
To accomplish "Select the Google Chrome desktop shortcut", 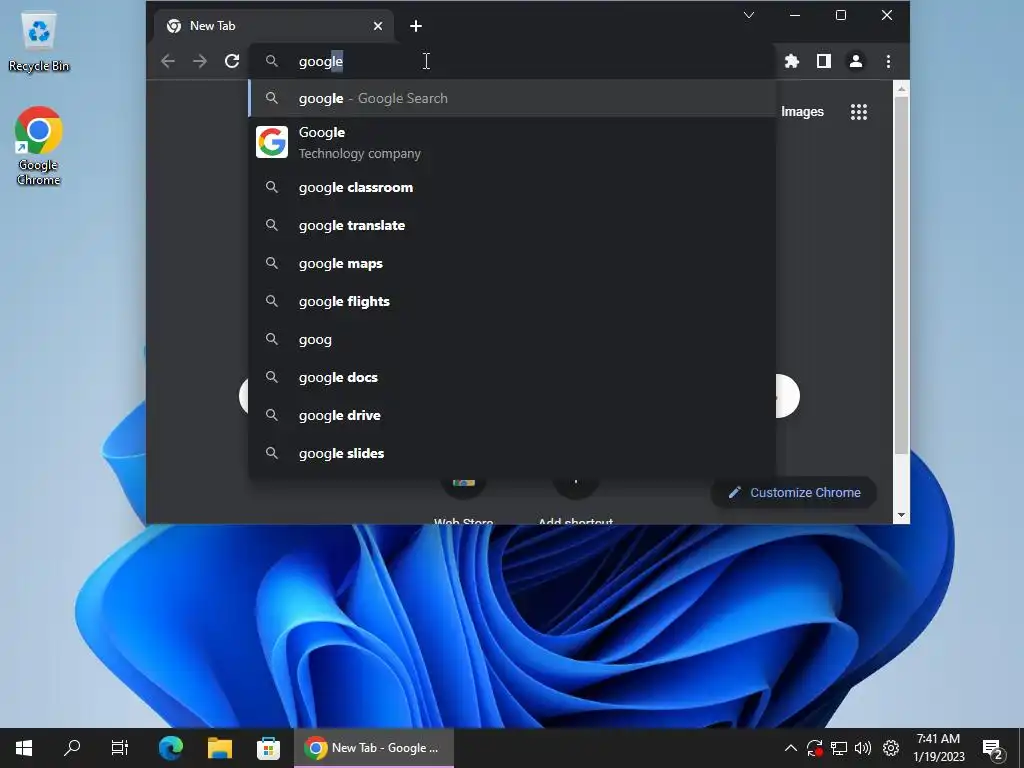I will point(39,146).
